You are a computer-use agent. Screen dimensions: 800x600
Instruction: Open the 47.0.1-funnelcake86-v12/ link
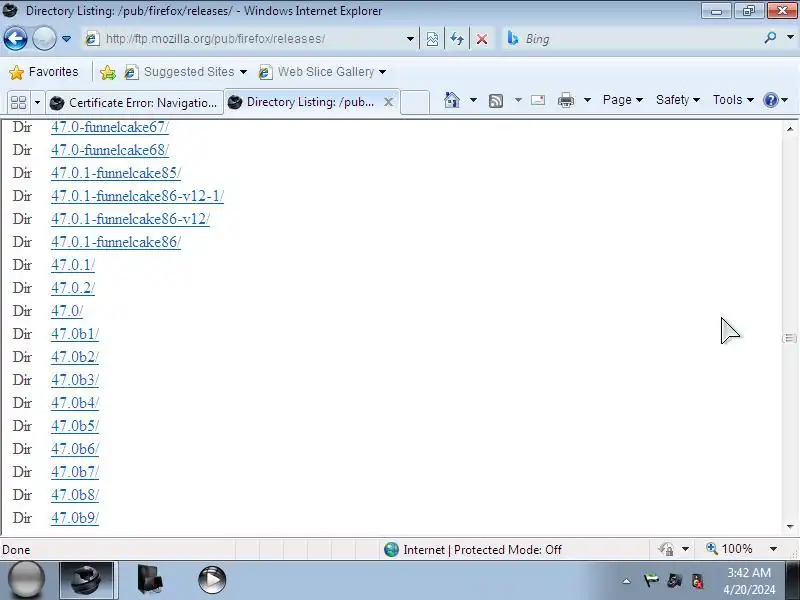pyautogui.click(x=130, y=219)
